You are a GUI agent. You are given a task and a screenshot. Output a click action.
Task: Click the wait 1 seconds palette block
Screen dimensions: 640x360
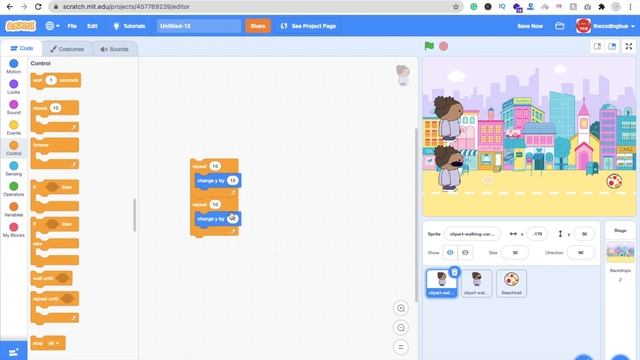(x=56, y=80)
